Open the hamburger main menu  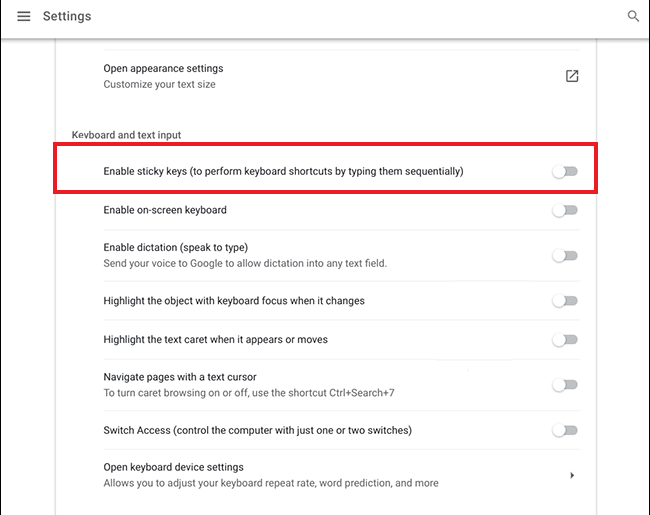click(24, 16)
